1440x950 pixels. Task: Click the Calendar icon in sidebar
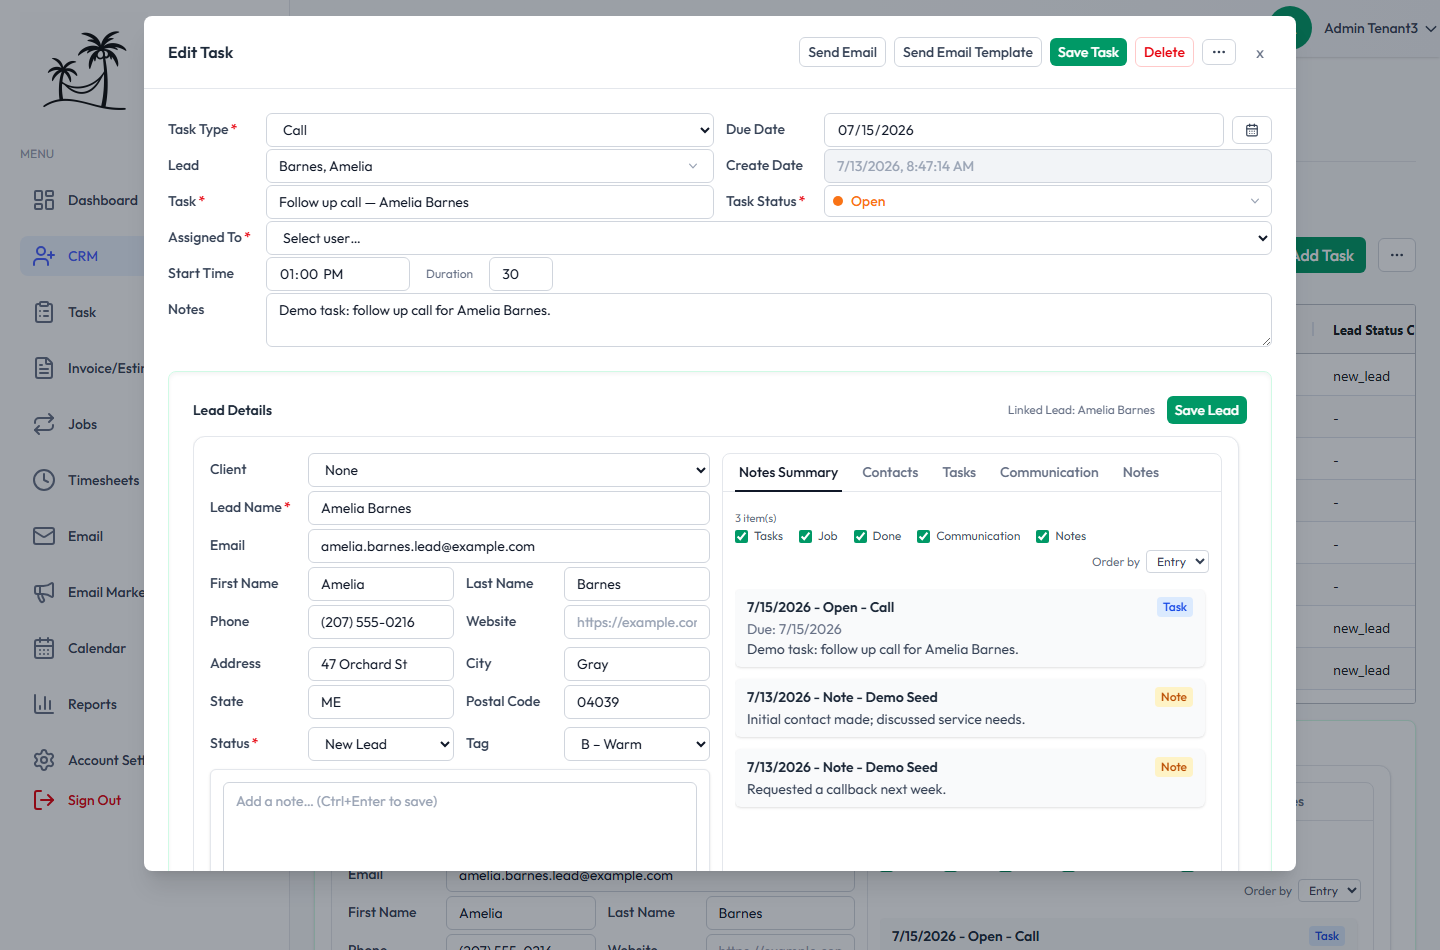[x=44, y=648]
